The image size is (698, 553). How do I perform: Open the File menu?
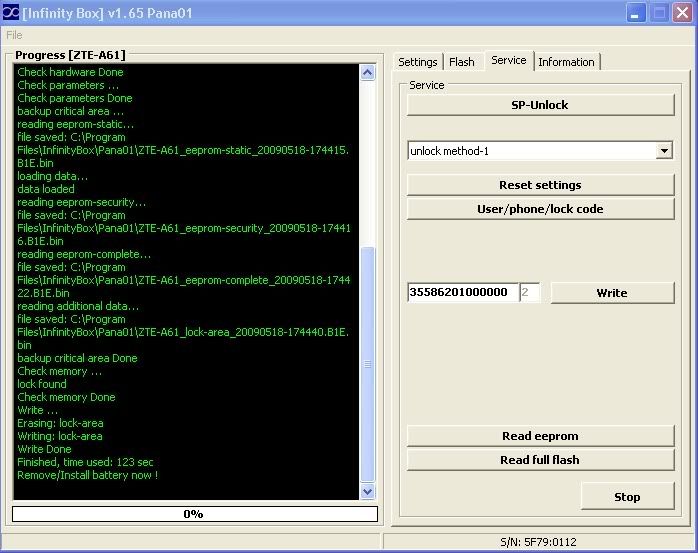(x=14, y=35)
